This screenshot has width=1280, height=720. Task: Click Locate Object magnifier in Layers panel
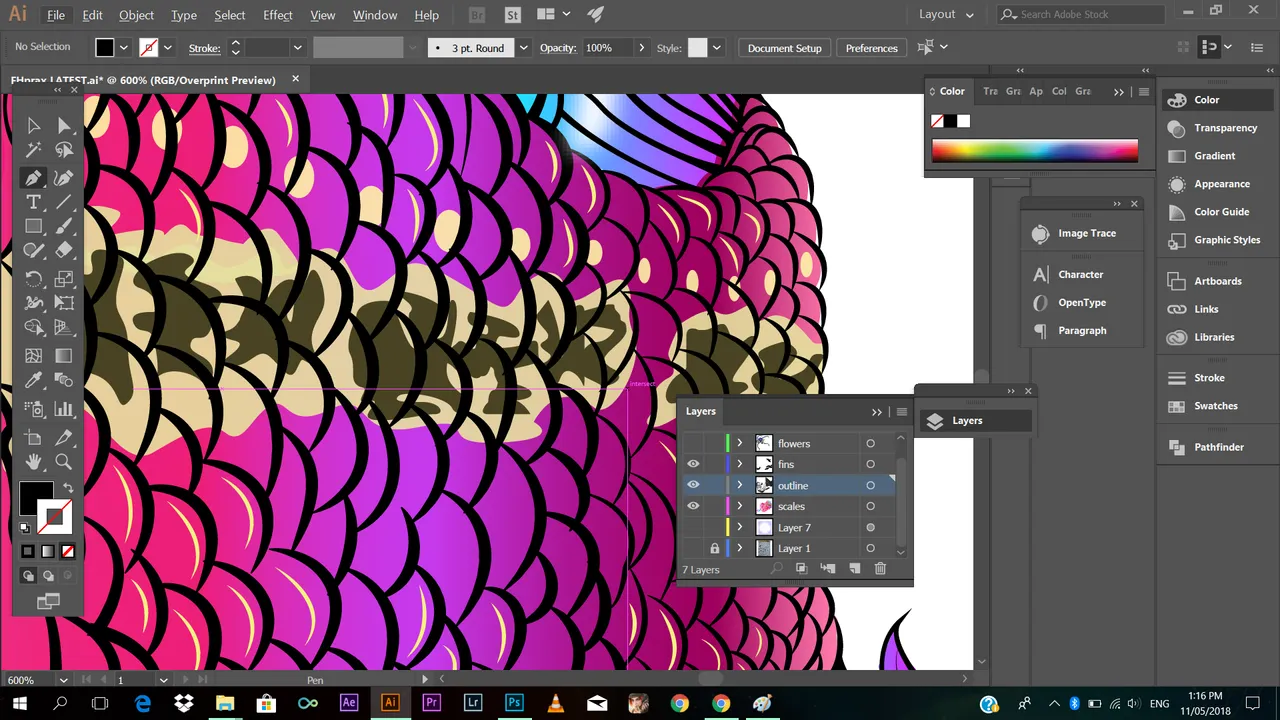(x=776, y=569)
